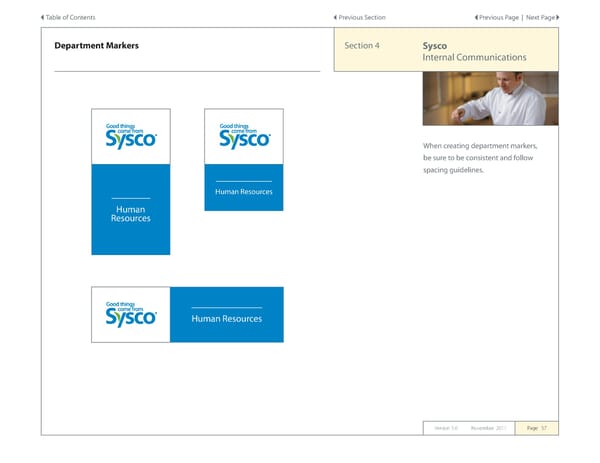Click the arrow icon beside Table of Contents
The width and height of the screenshot is (600, 463).
tap(42, 18)
